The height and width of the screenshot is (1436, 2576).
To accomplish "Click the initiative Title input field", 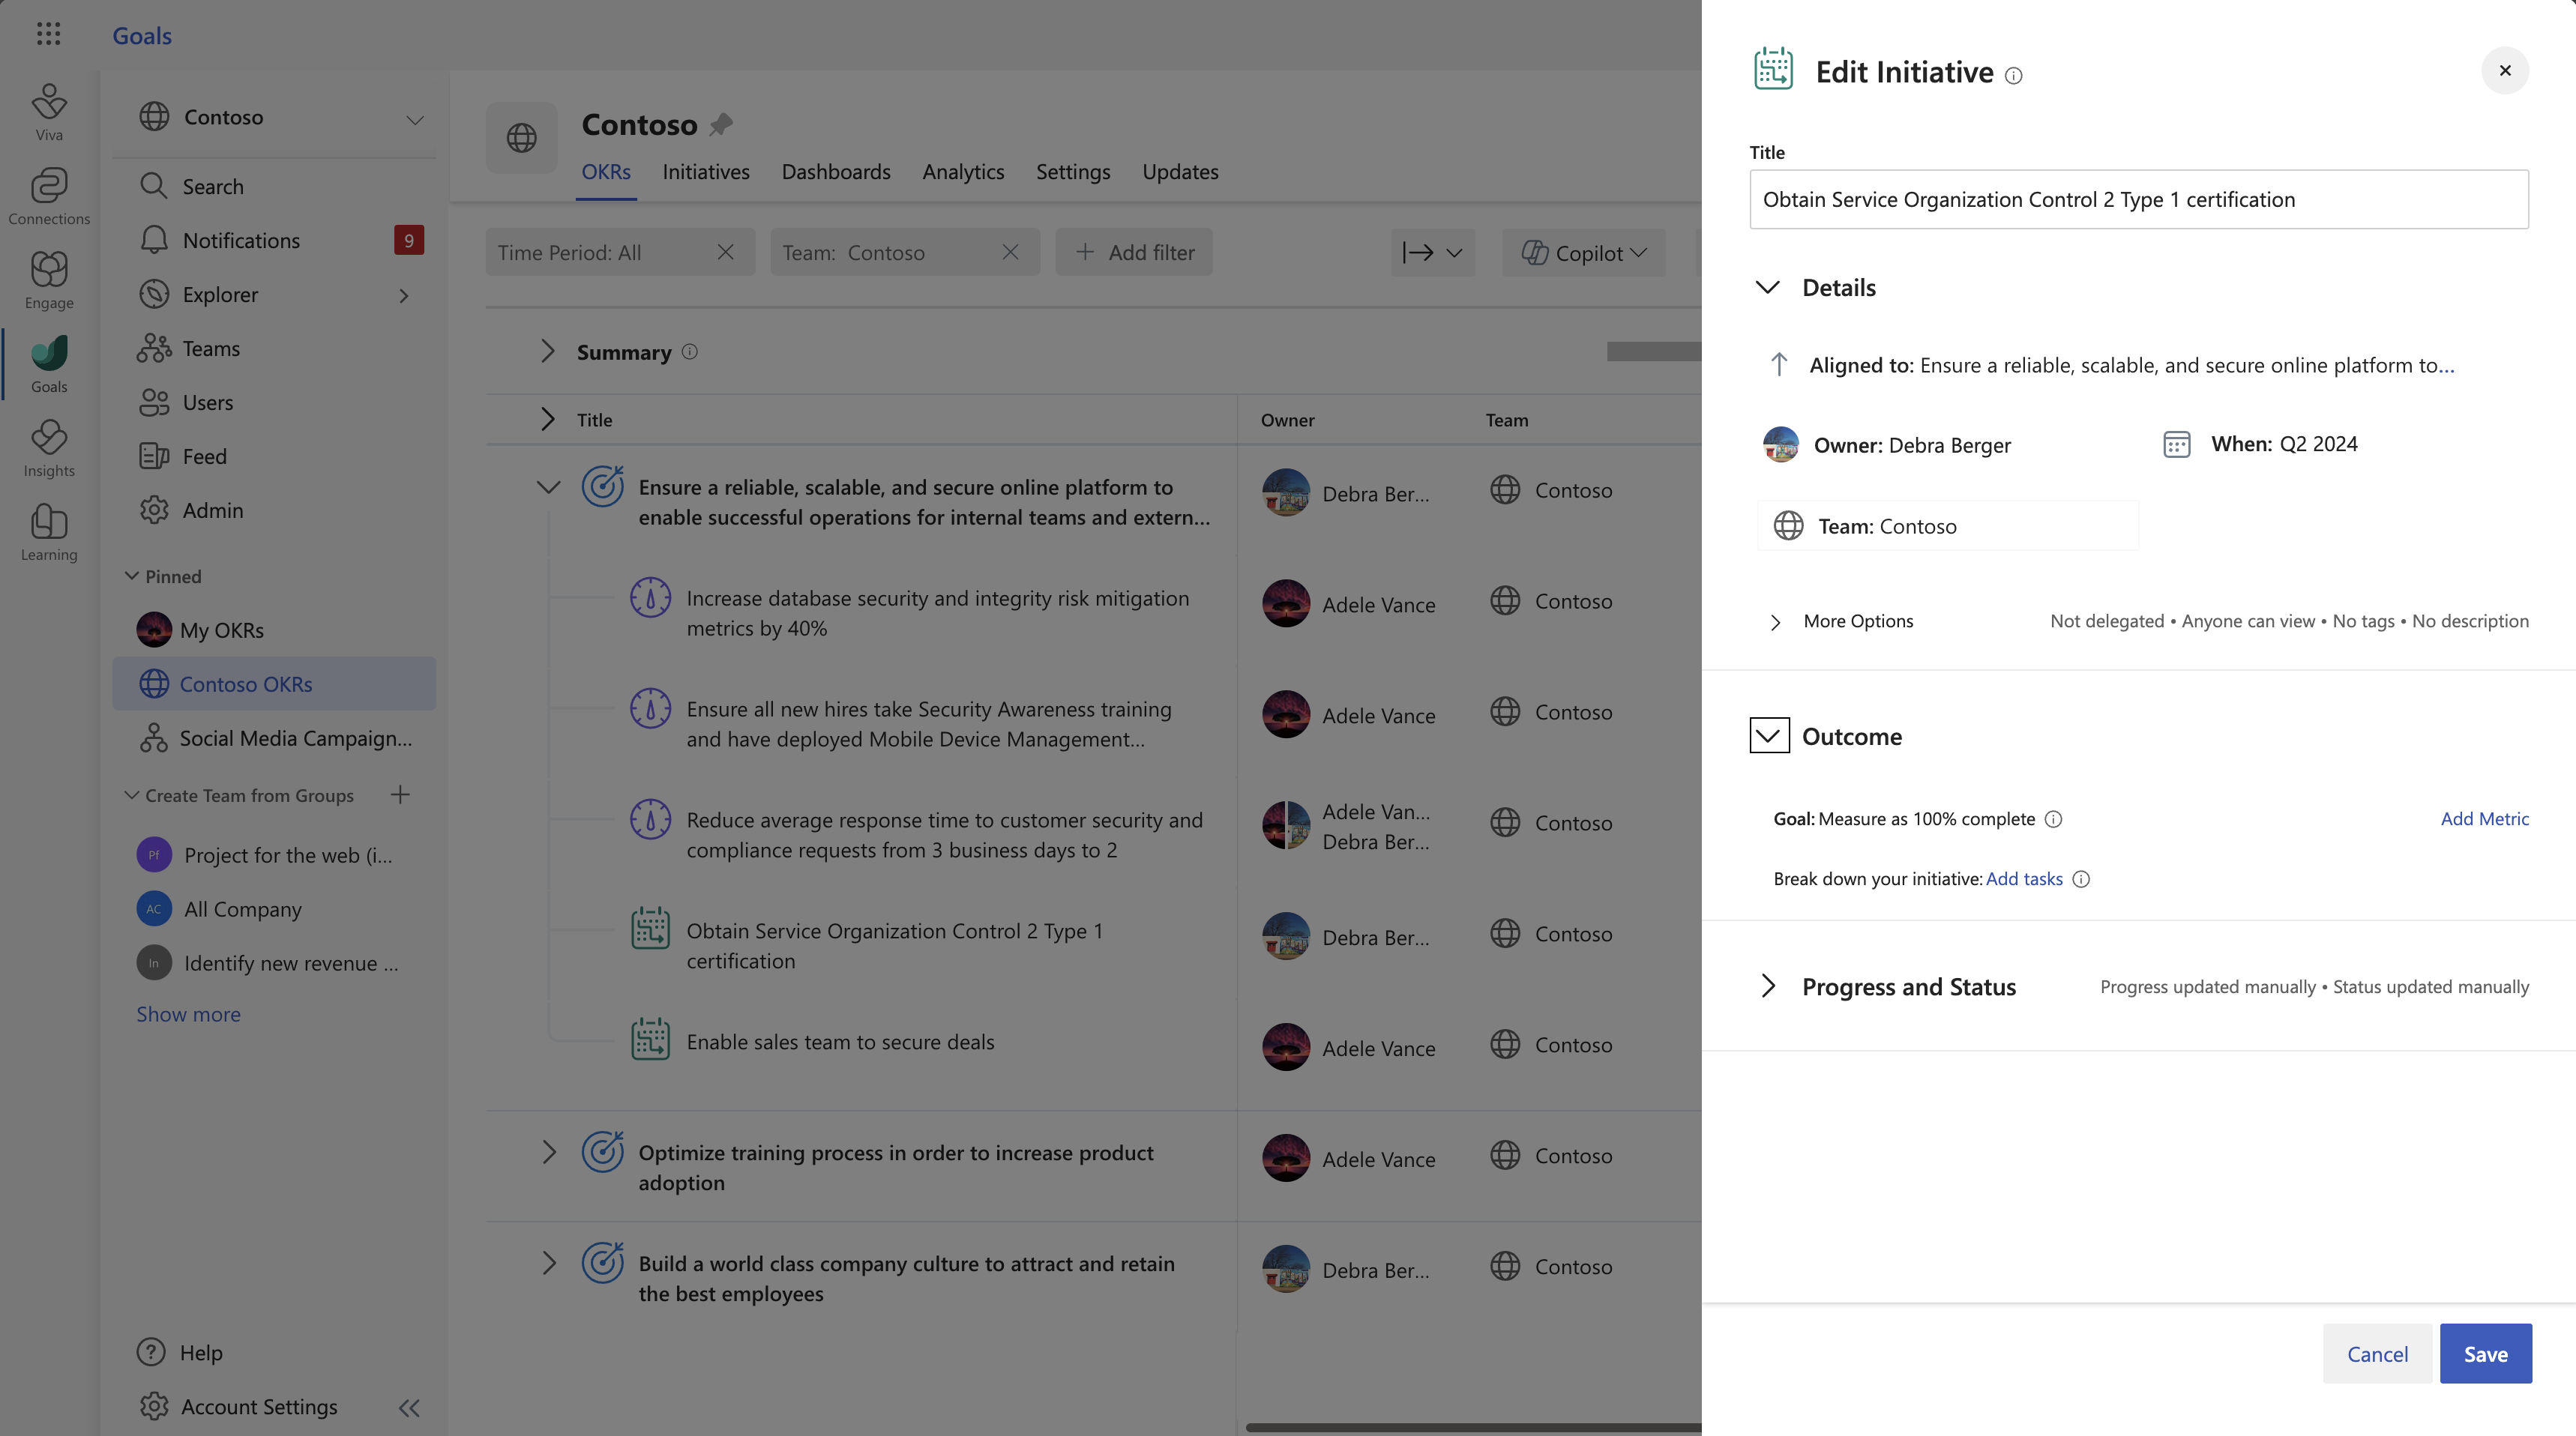I will pos(2139,199).
